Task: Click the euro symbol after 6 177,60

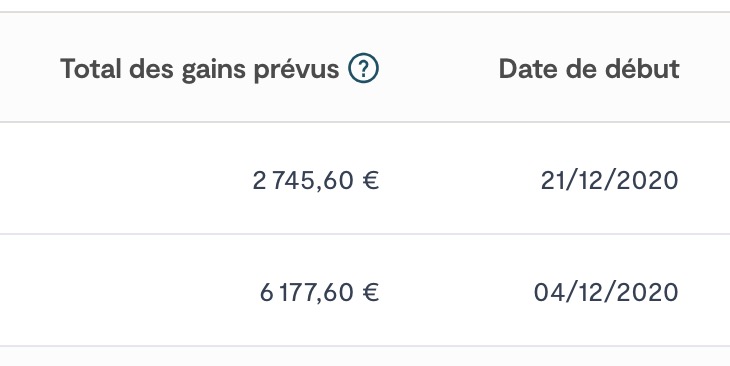Action: click(371, 292)
